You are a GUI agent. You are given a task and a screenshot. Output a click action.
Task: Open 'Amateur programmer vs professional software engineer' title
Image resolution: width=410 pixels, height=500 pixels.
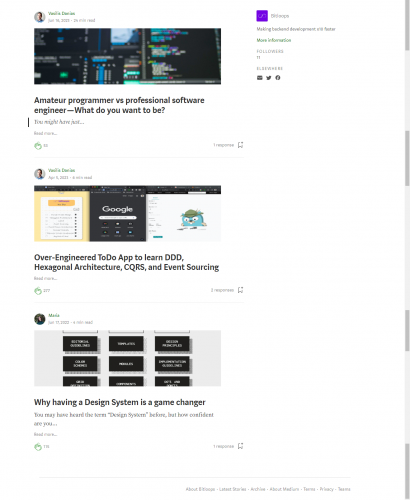point(119,105)
